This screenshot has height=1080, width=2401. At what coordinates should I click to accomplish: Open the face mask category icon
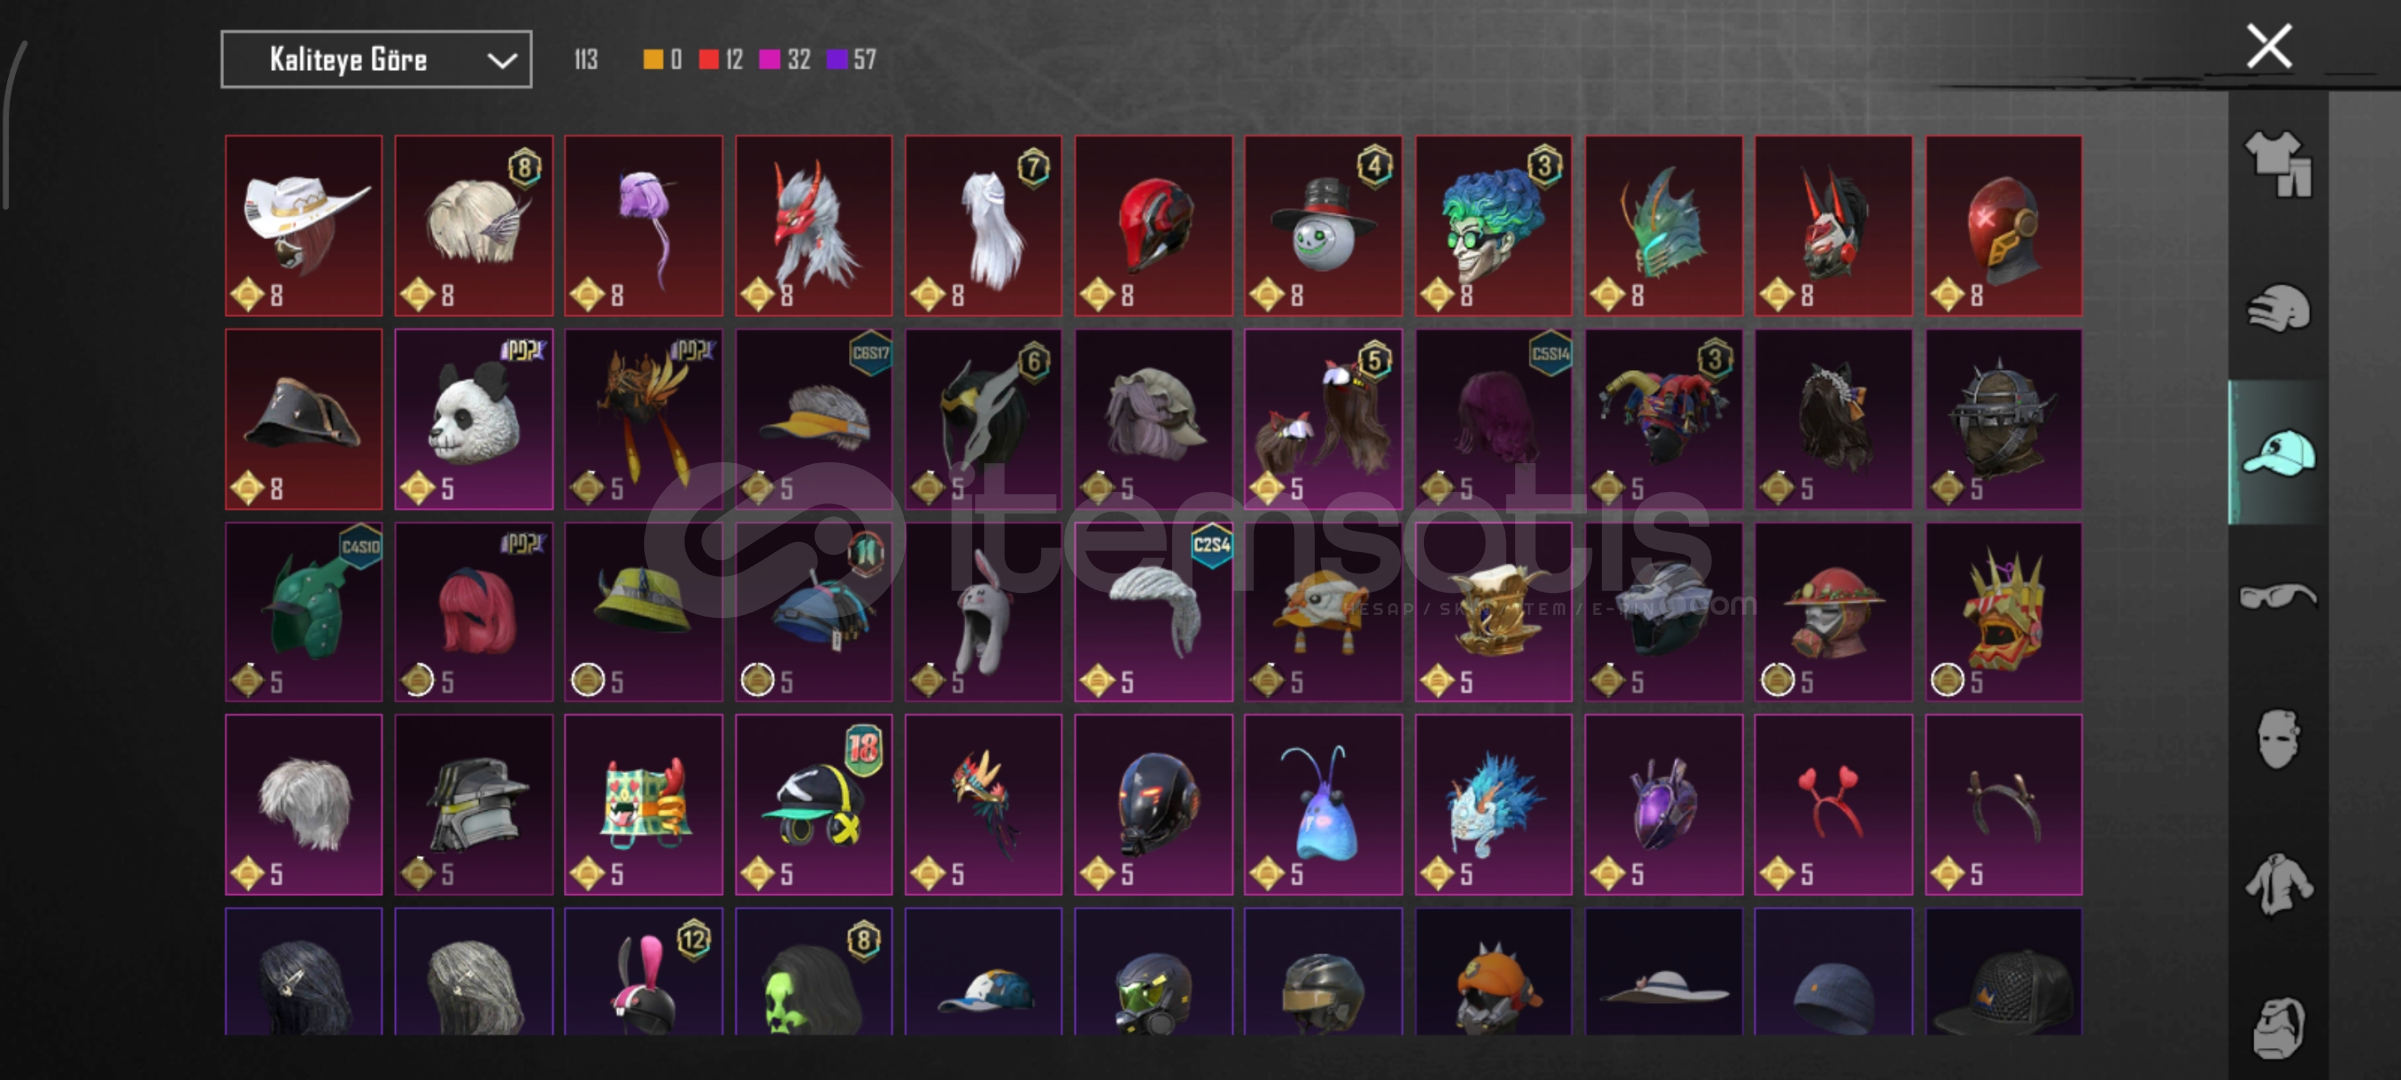[x=2279, y=739]
